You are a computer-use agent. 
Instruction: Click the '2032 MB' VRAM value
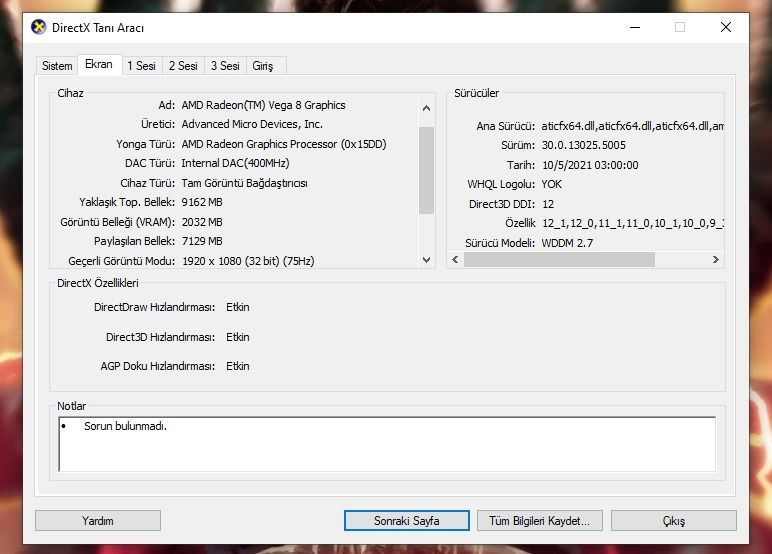tap(202, 222)
